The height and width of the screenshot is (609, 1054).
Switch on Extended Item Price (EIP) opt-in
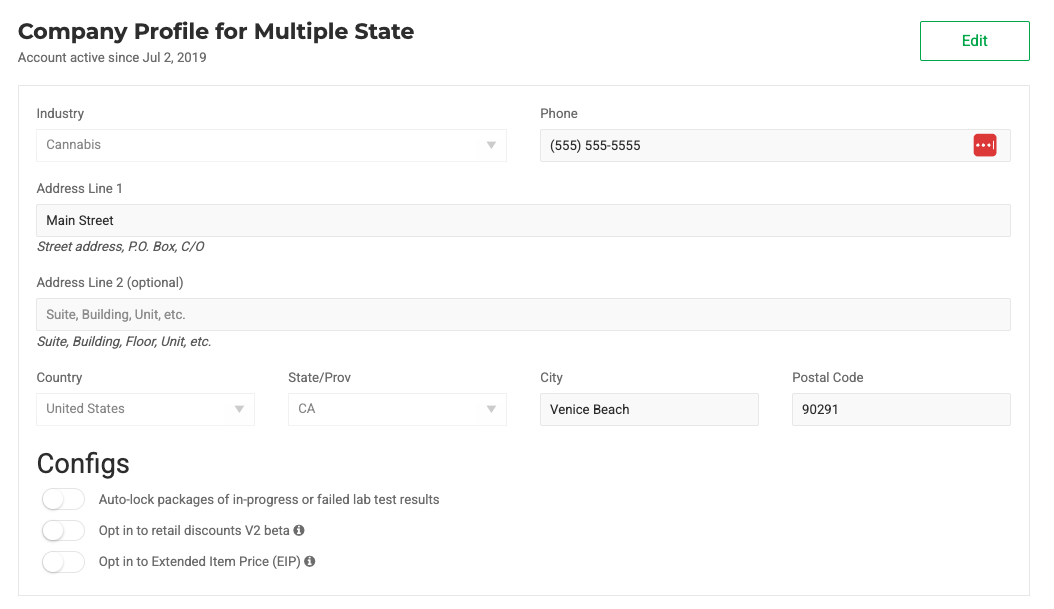[x=63, y=562]
